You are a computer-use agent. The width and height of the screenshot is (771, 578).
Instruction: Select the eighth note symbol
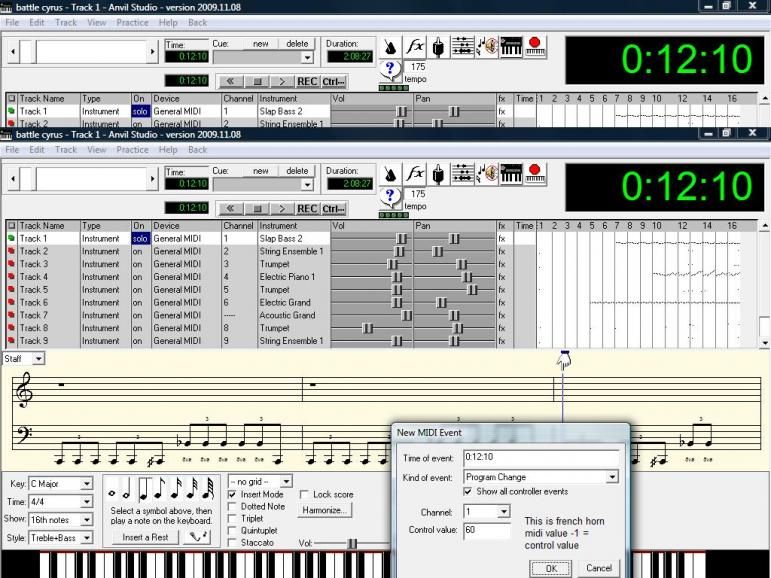click(x=159, y=489)
